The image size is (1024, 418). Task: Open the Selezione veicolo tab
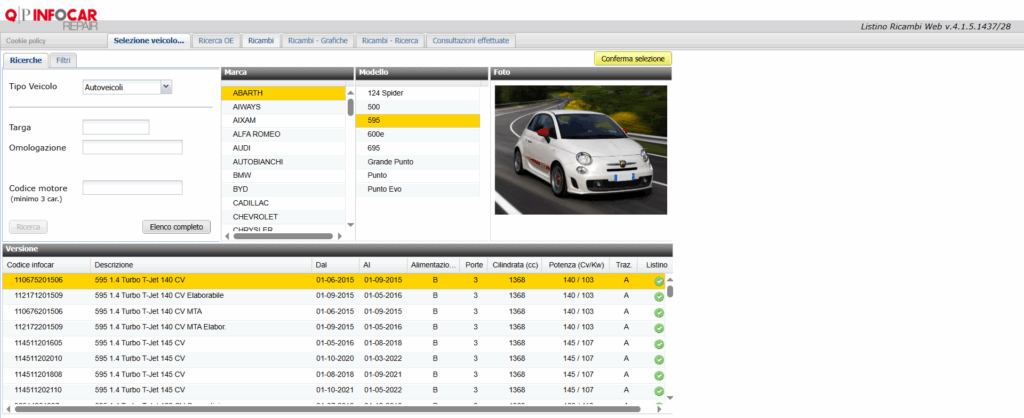click(149, 40)
